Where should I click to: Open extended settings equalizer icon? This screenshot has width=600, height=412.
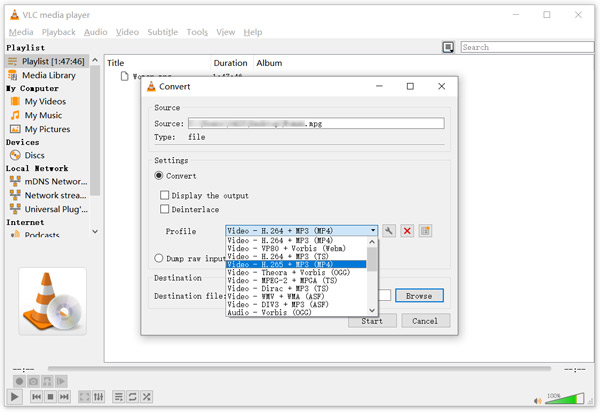click(x=98, y=397)
